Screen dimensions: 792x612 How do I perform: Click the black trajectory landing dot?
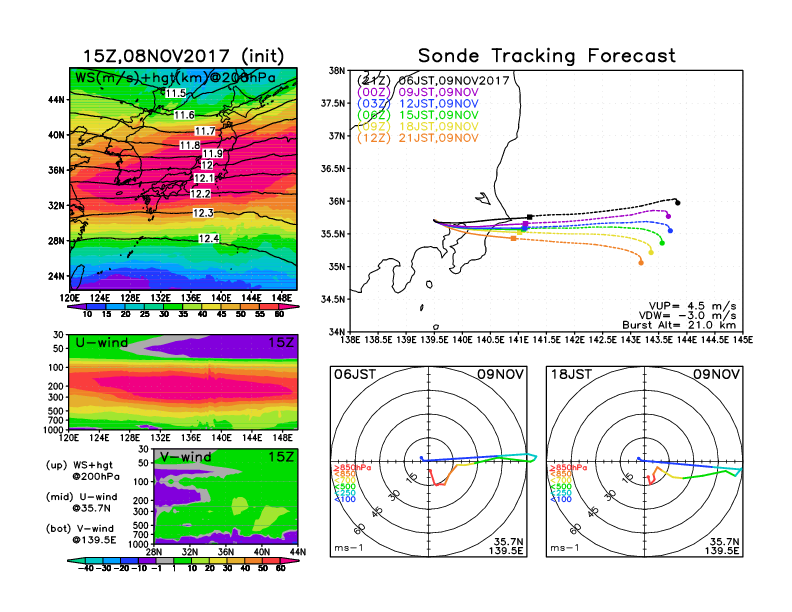pyautogui.click(x=677, y=203)
